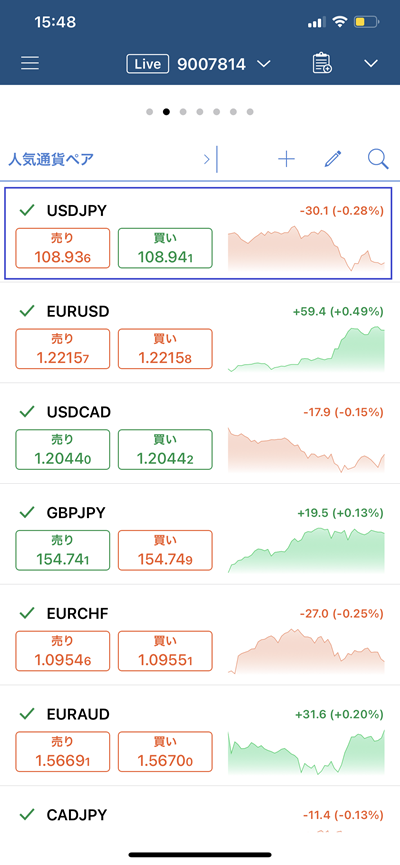Image resolution: width=400 pixels, height=865 pixels.
Task: Toggle the checkmark beside EURUSD
Action: 27,311
